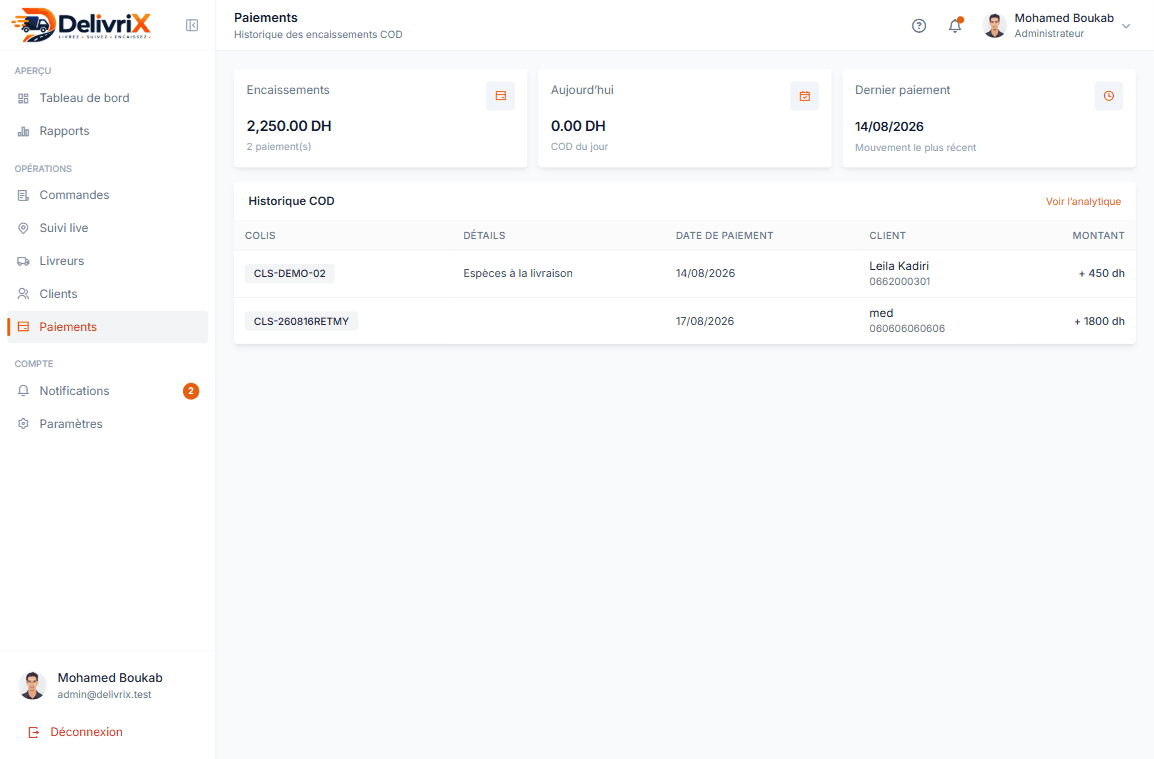Open Commandes in the sidebar

(x=107, y=195)
